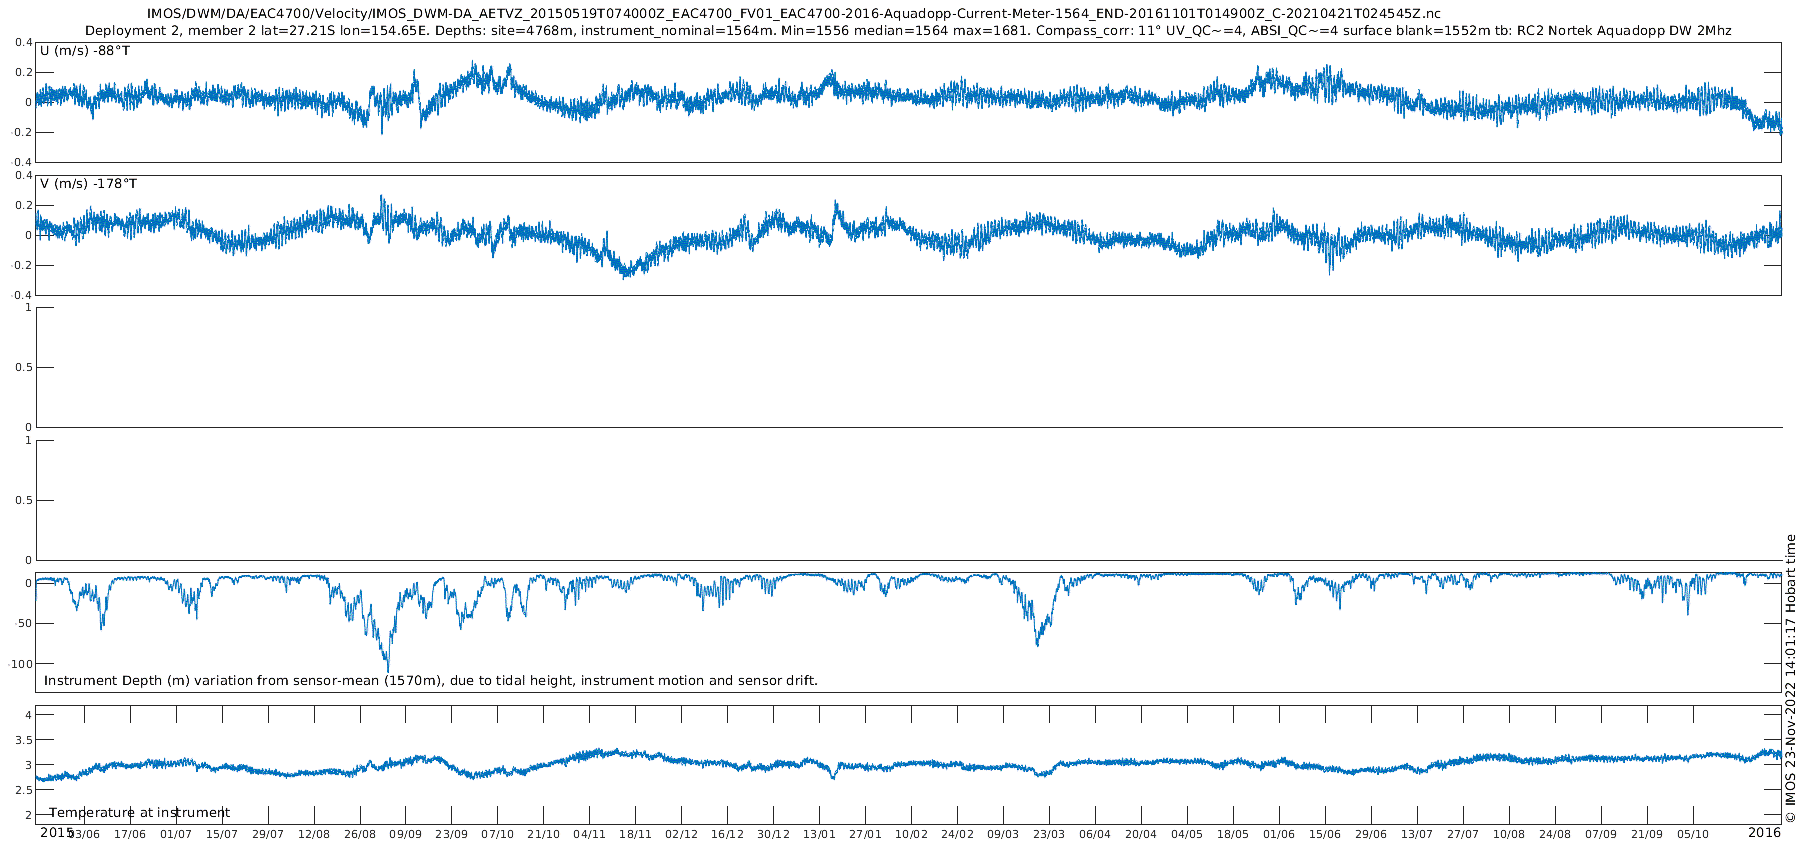Click the '02/12' date tick label

(682, 834)
